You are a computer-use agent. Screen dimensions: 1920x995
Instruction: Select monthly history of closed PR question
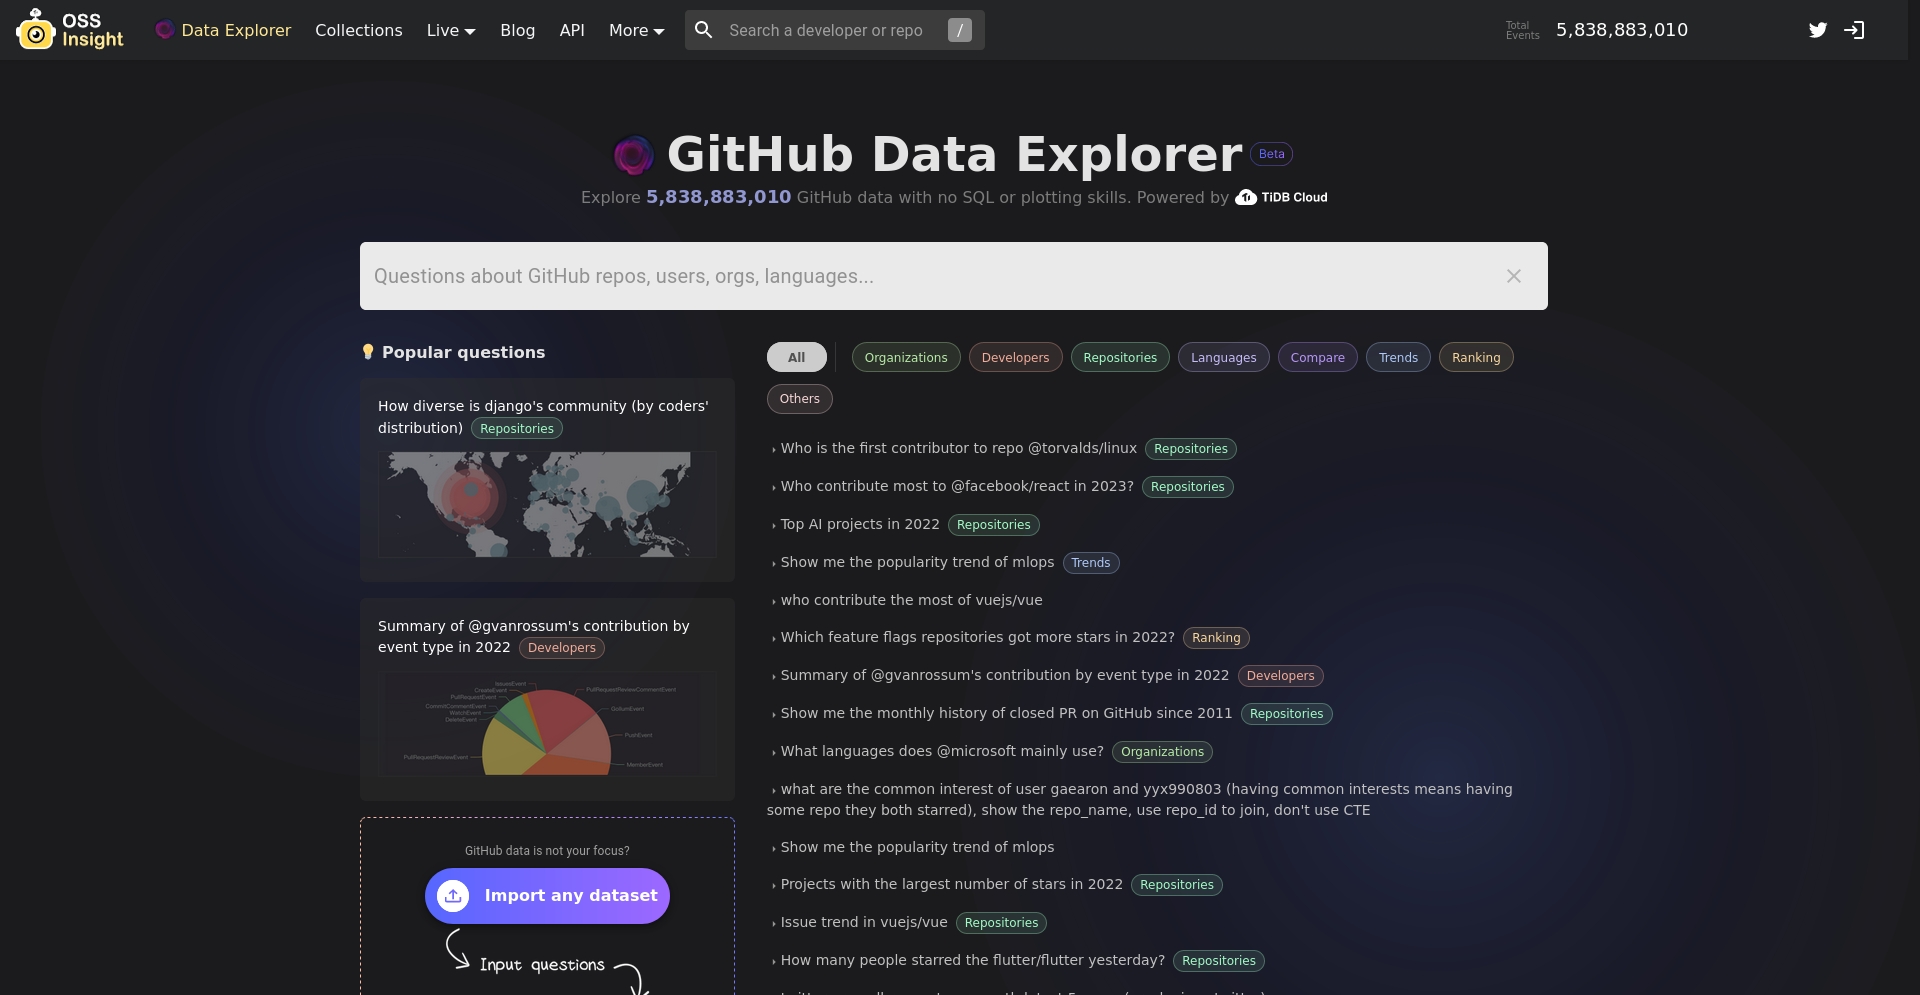tap(1006, 713)
